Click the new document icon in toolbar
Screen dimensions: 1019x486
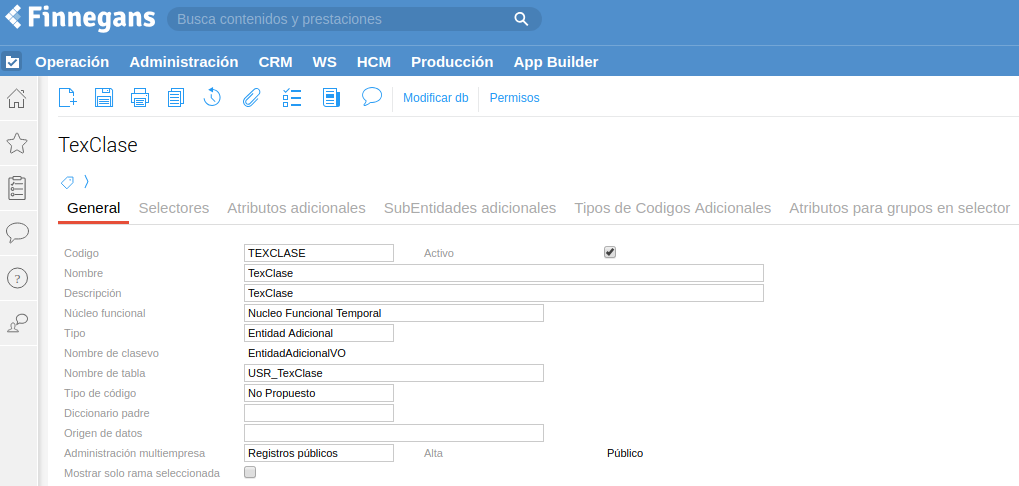click(68, 97)
